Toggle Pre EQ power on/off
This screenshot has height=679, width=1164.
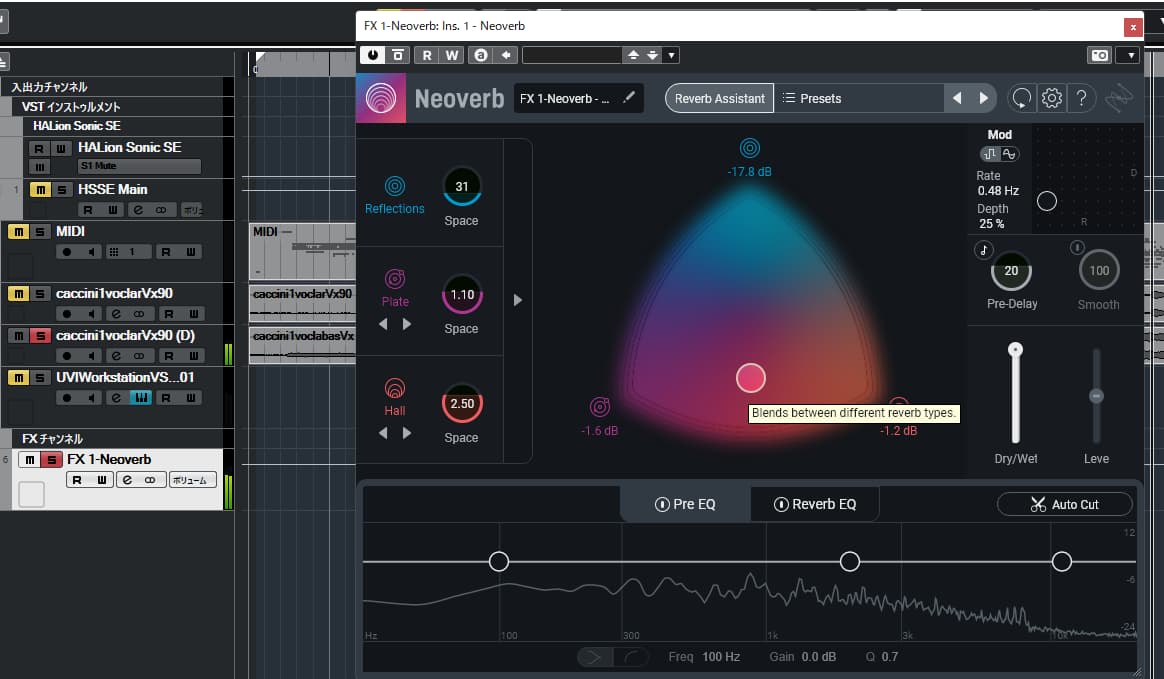[x=661, y=505]
